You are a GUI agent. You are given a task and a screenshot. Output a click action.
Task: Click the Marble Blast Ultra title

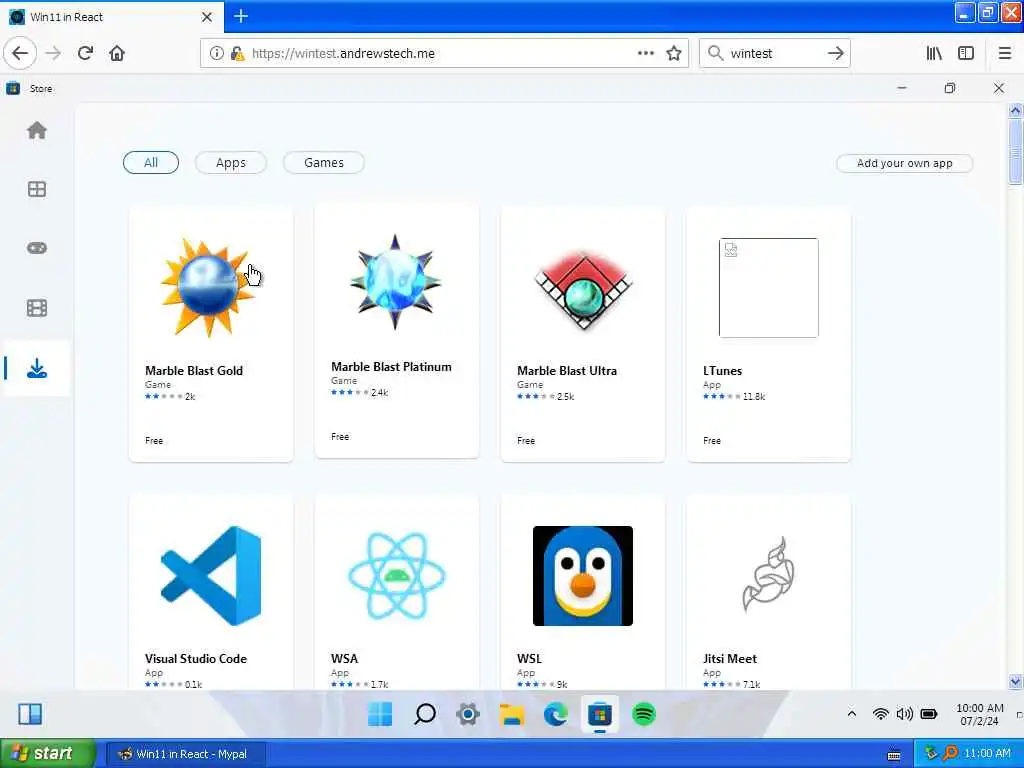567,370
